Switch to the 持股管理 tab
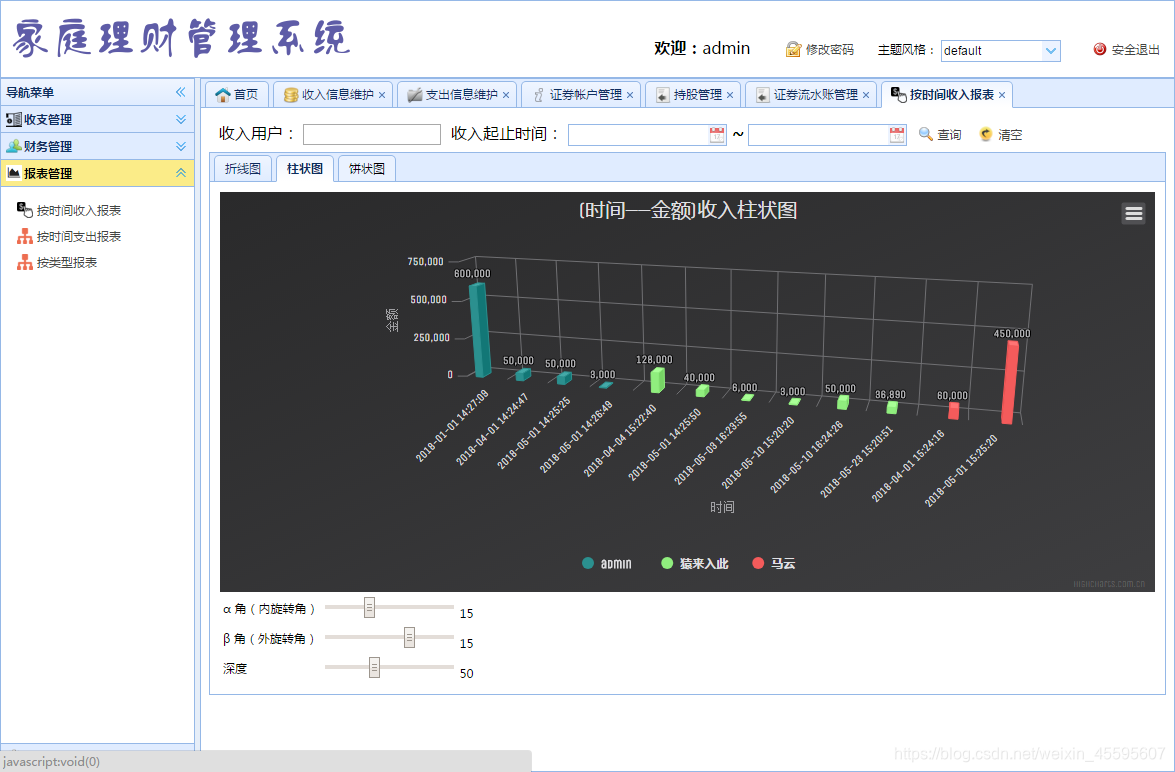 [692, 94]
